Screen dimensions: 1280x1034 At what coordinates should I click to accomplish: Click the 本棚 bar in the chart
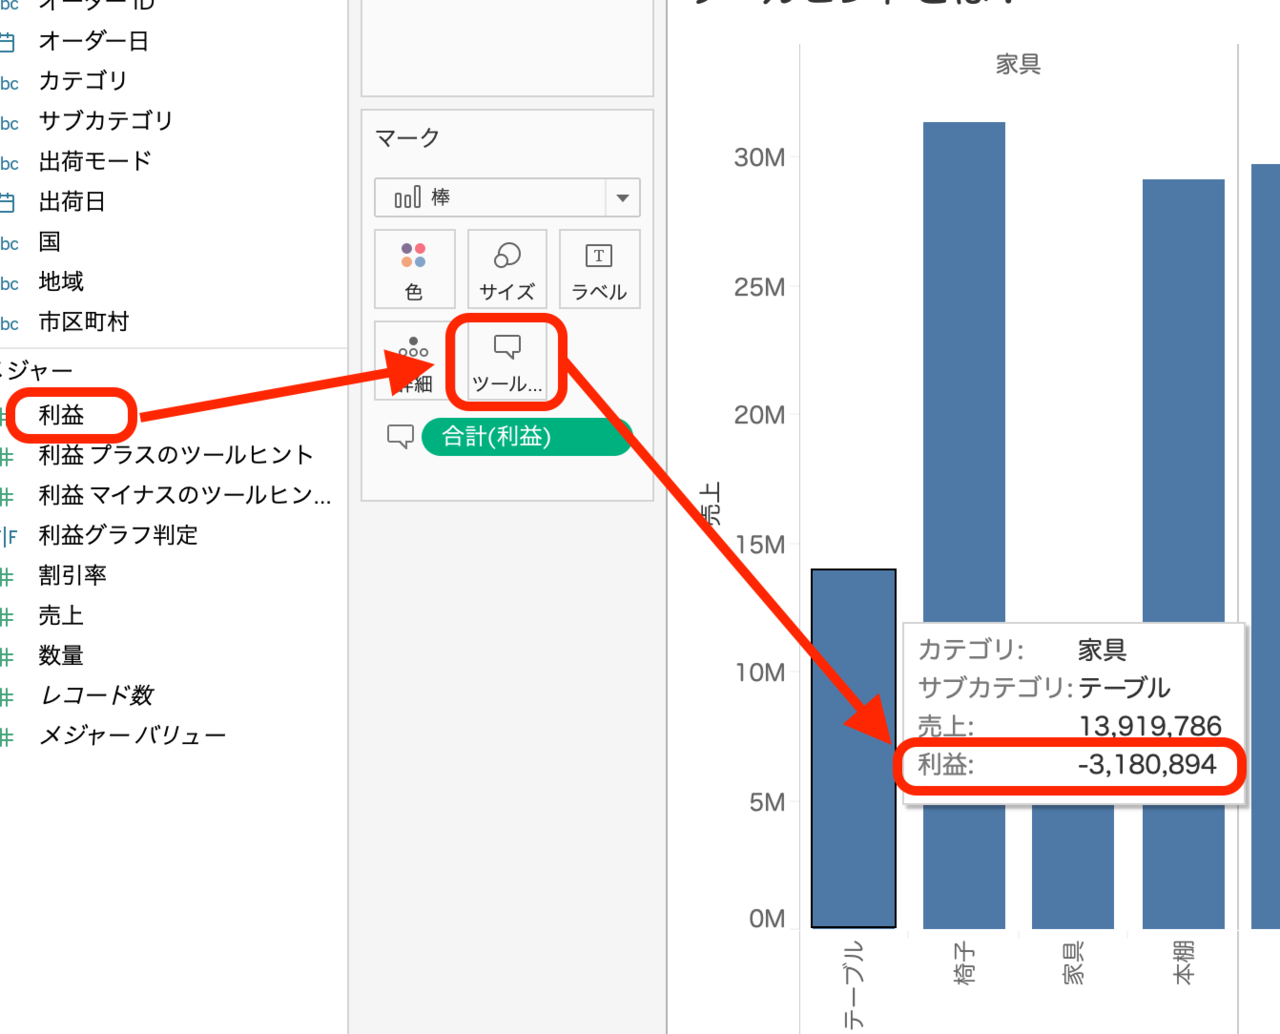[1184, 400]
